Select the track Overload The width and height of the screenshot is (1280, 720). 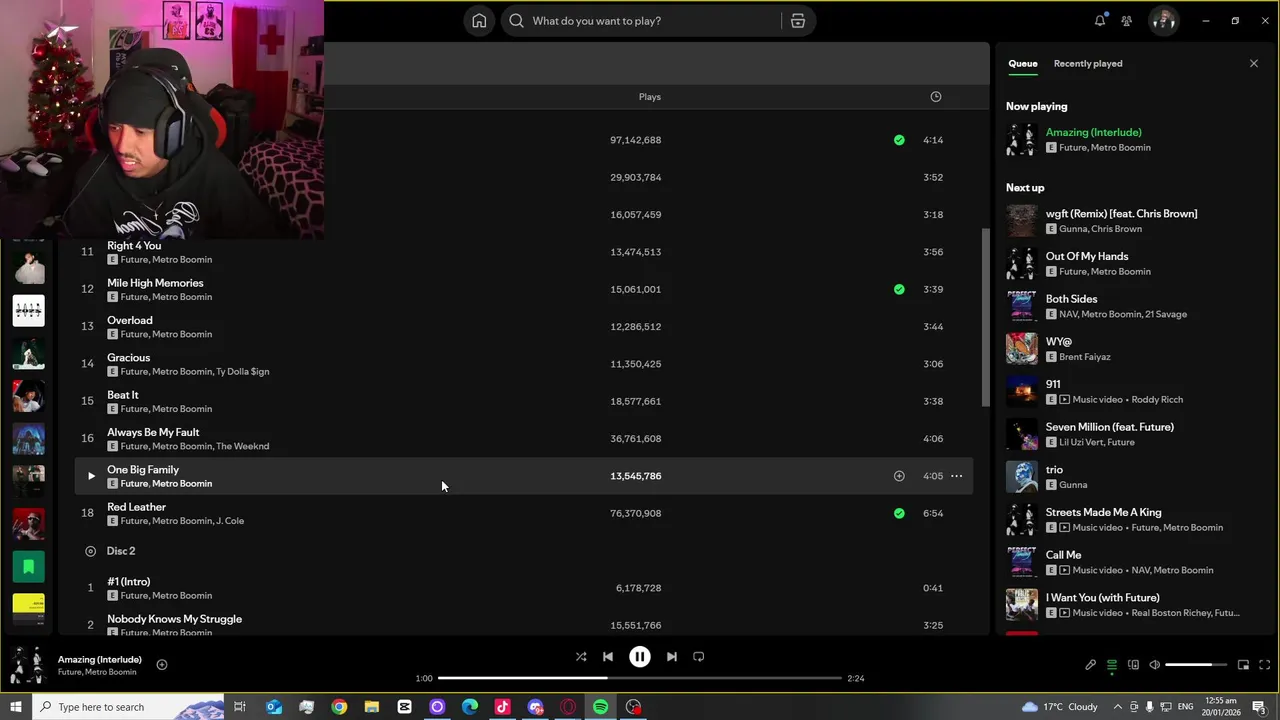click(x=130, y=320)
